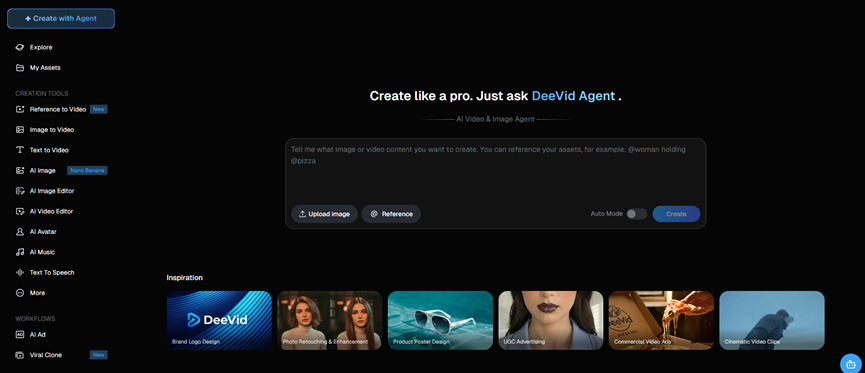Image resolution: width=865 pixels, height=373 pixels.
Task: Open Viral Clone workflow label
Action: (46, 355)
